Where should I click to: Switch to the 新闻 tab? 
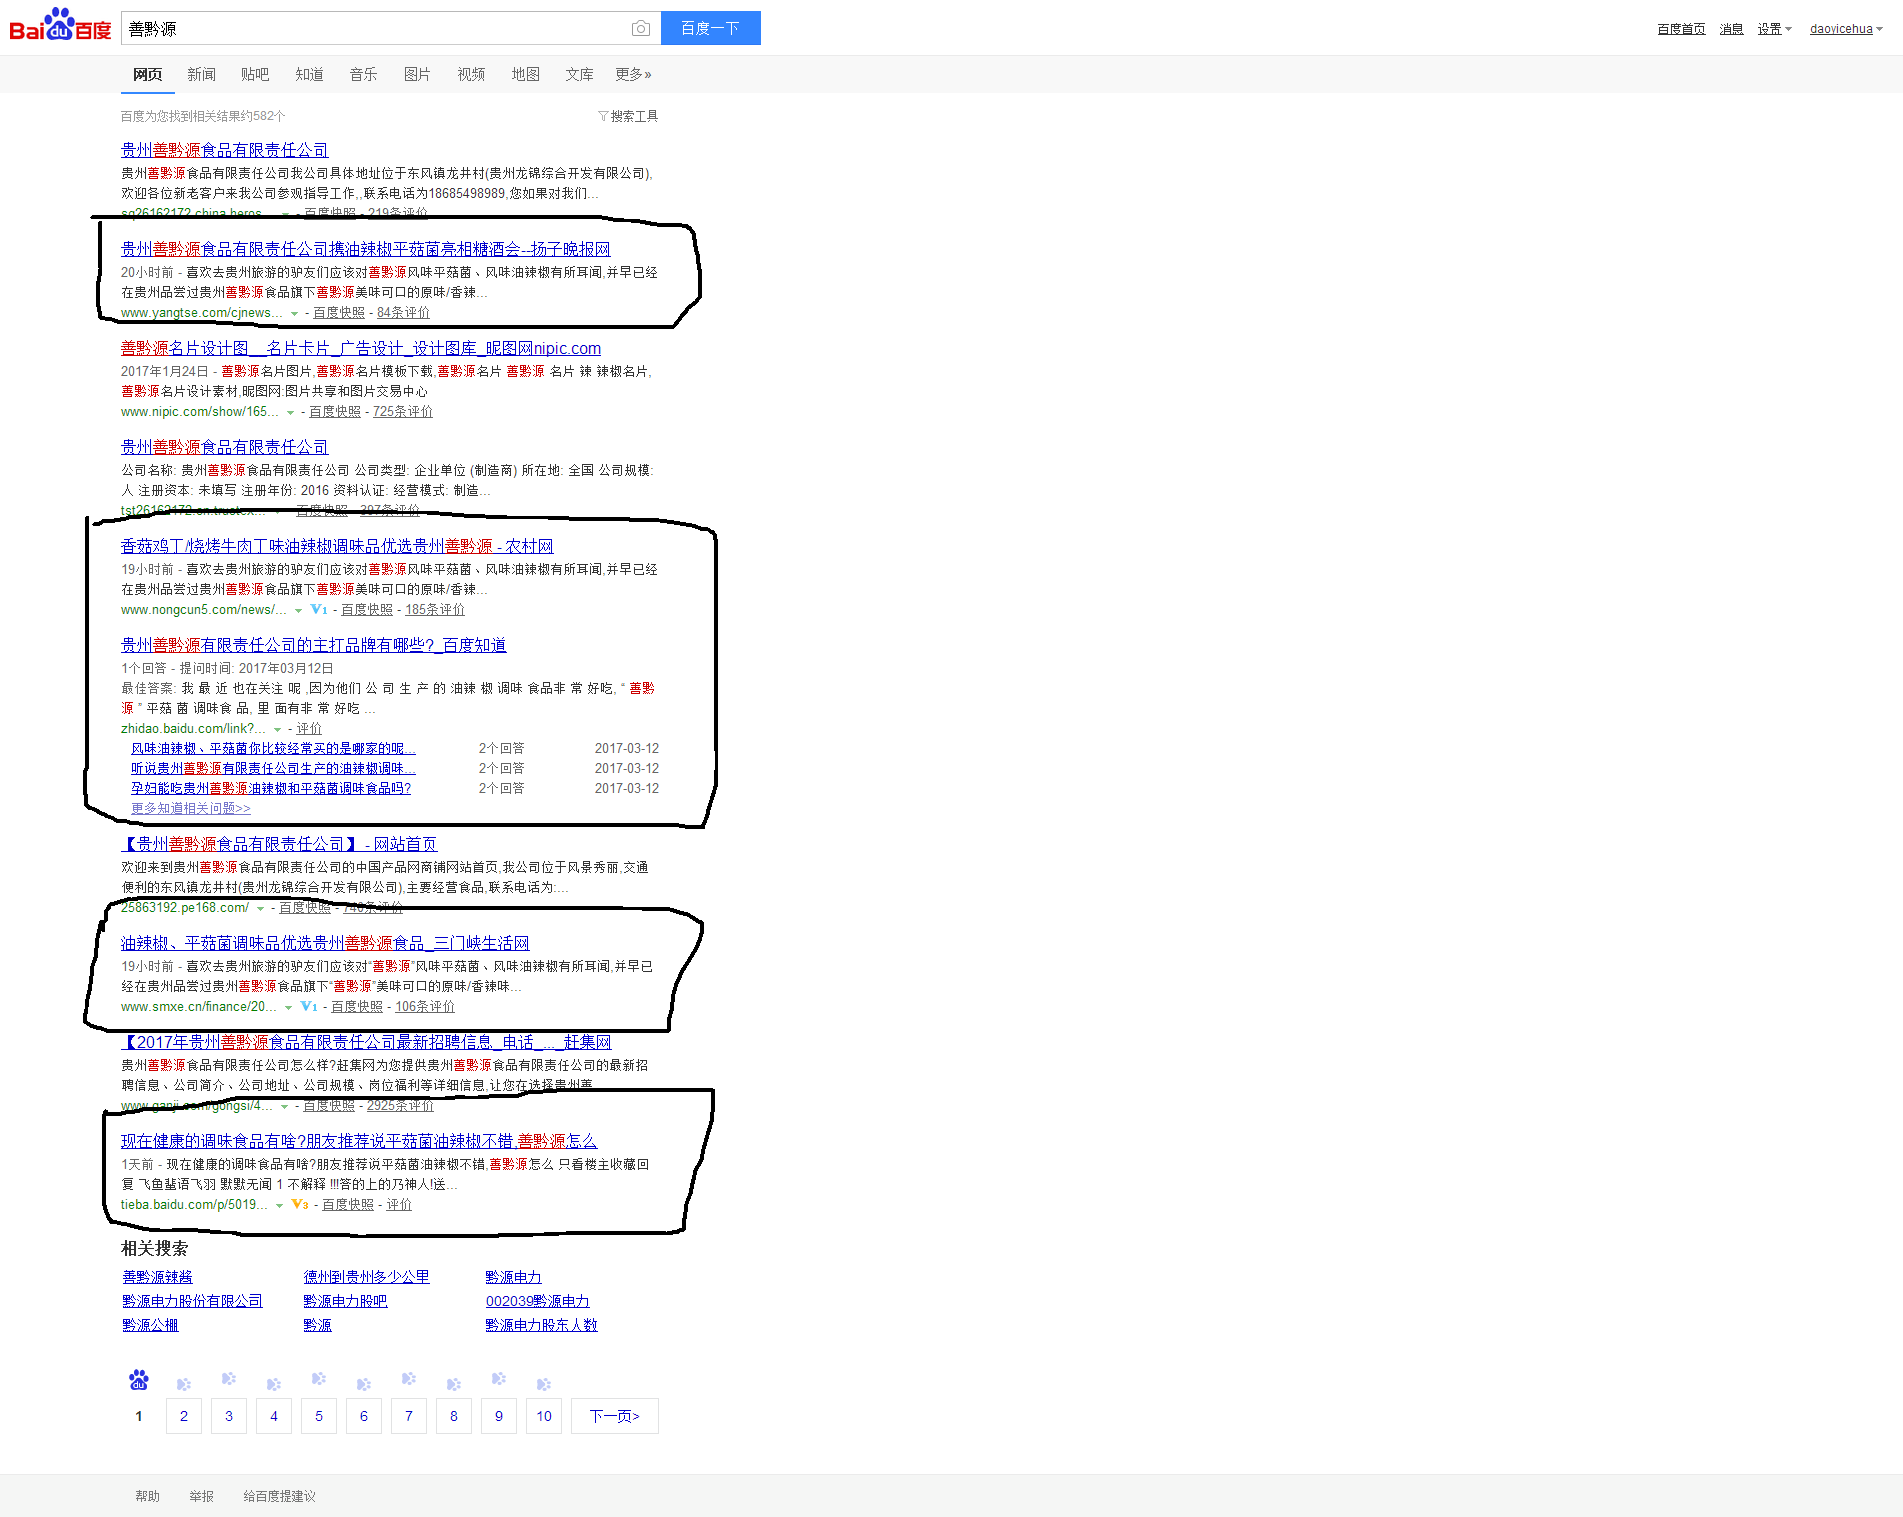[x=201, y=74]
